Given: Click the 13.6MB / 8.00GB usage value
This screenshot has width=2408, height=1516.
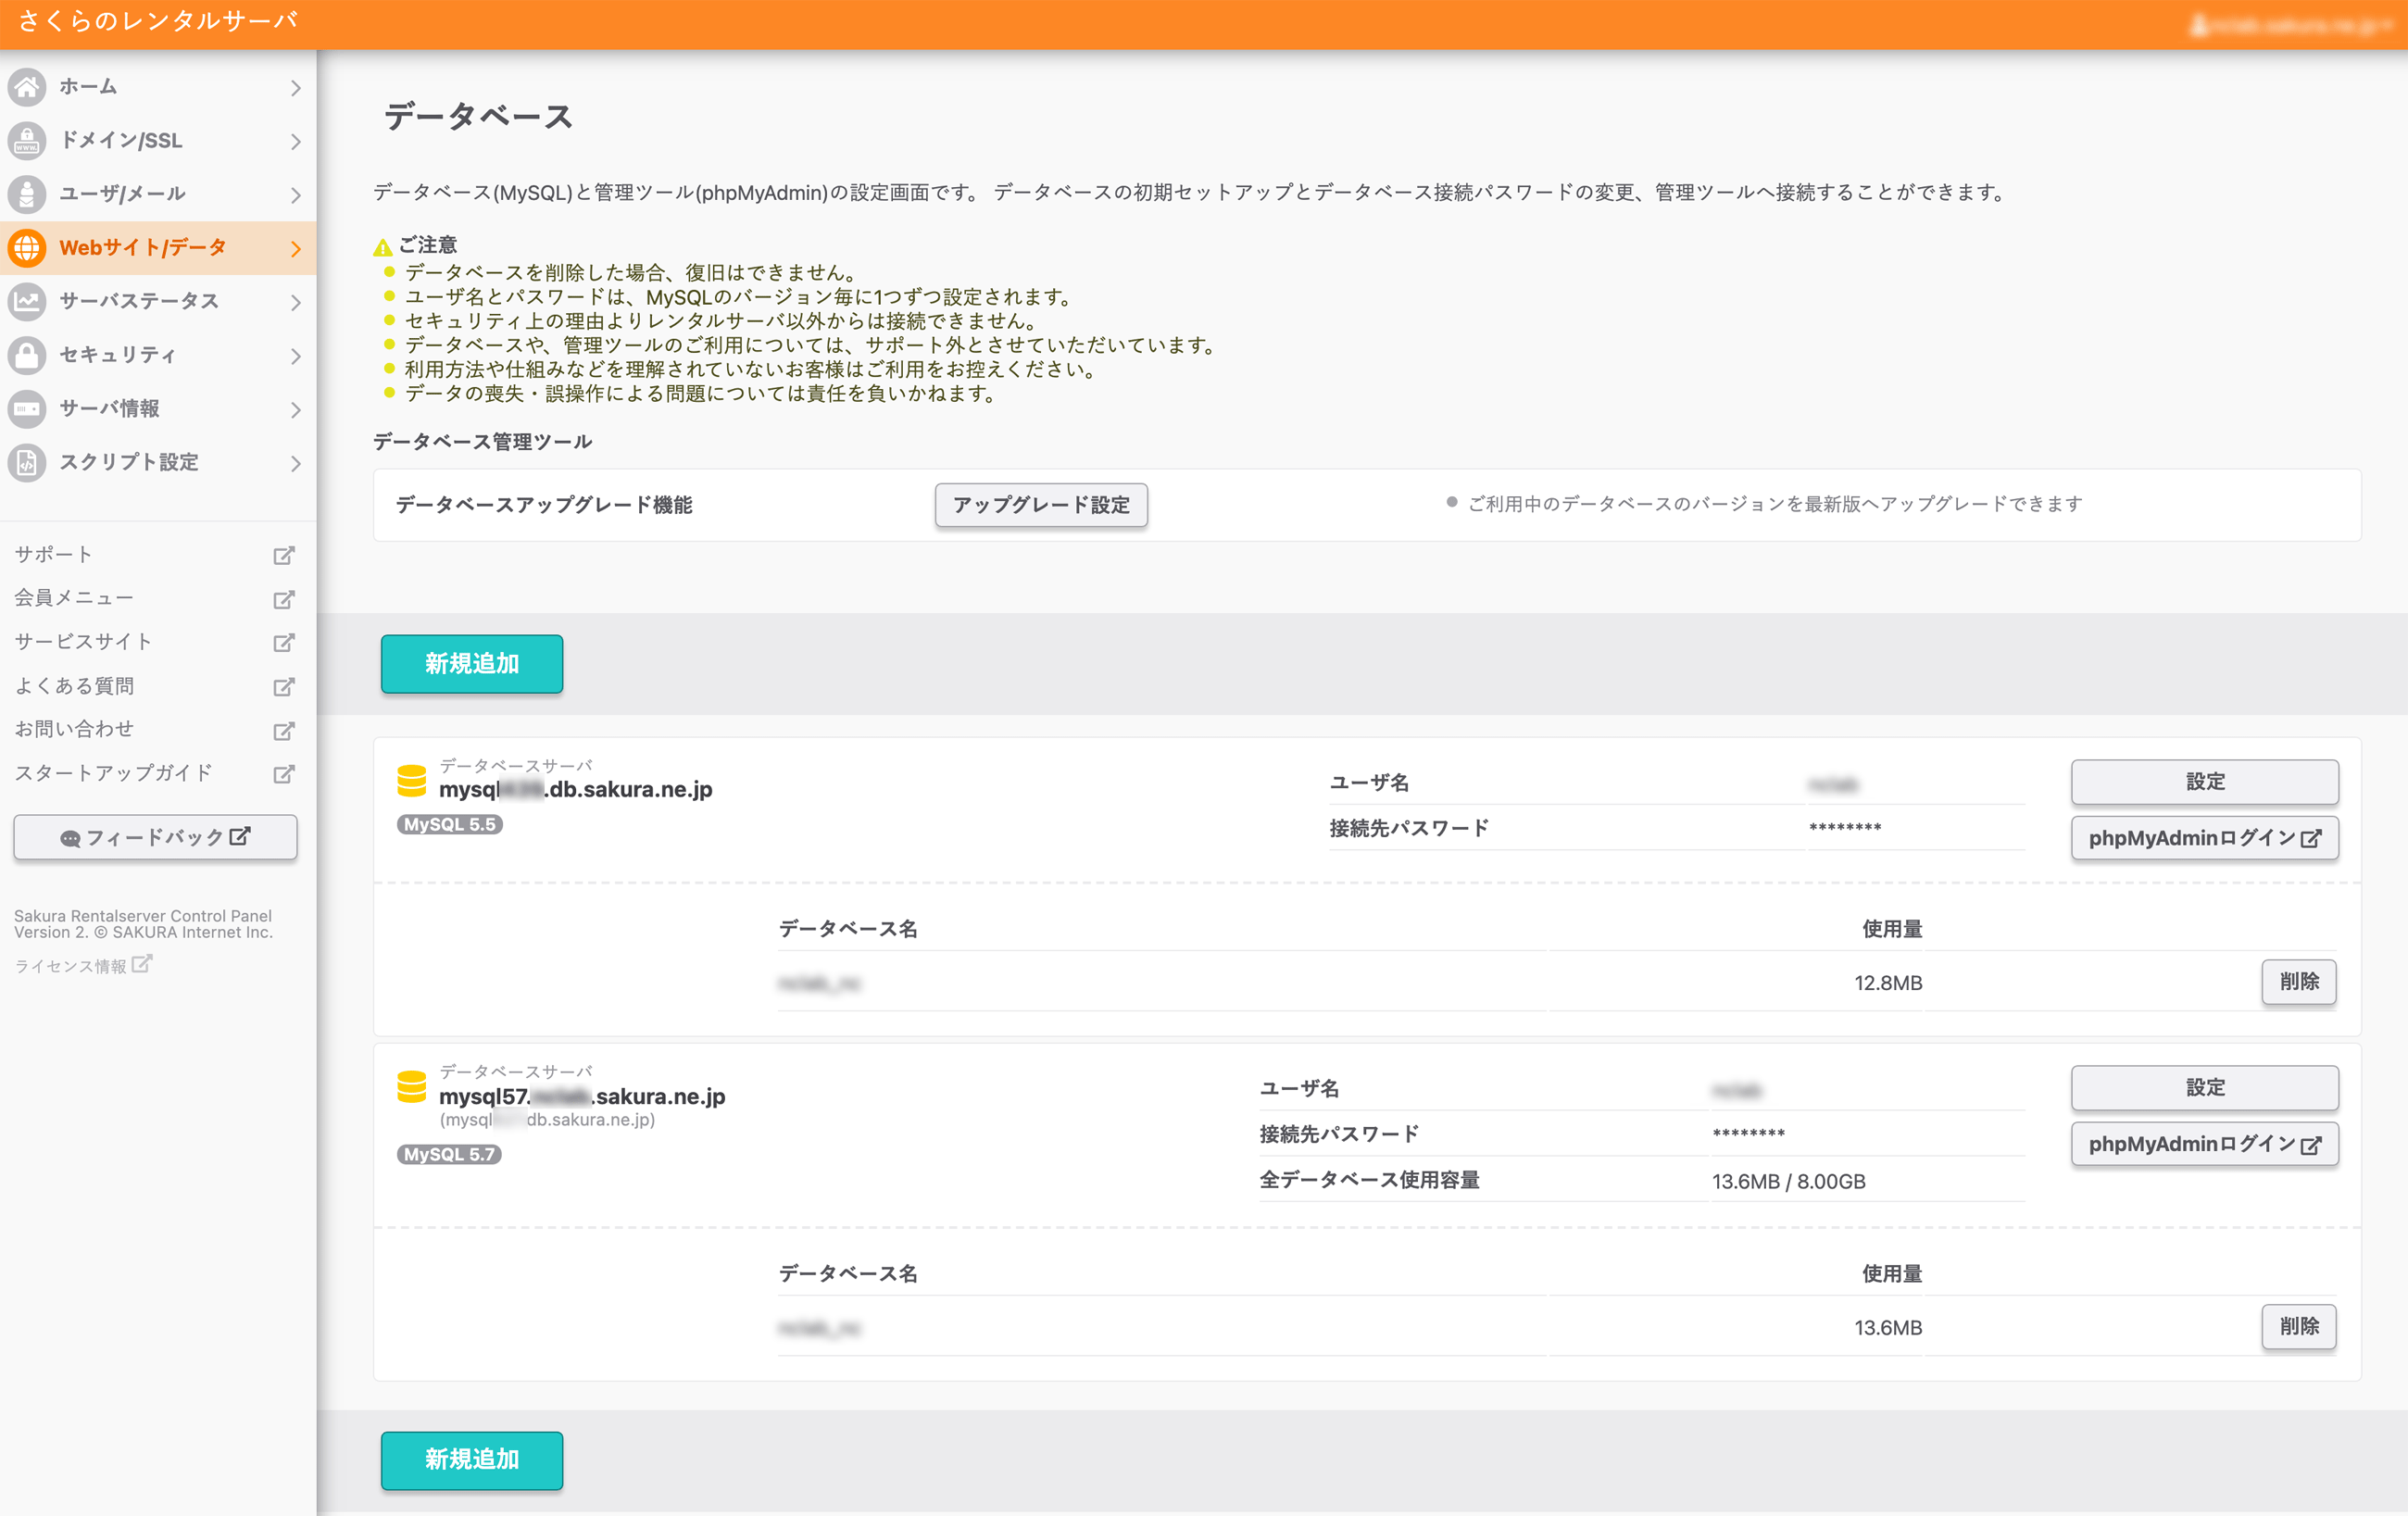Looking at the screenshot, I should (x=1788, y=1181).
